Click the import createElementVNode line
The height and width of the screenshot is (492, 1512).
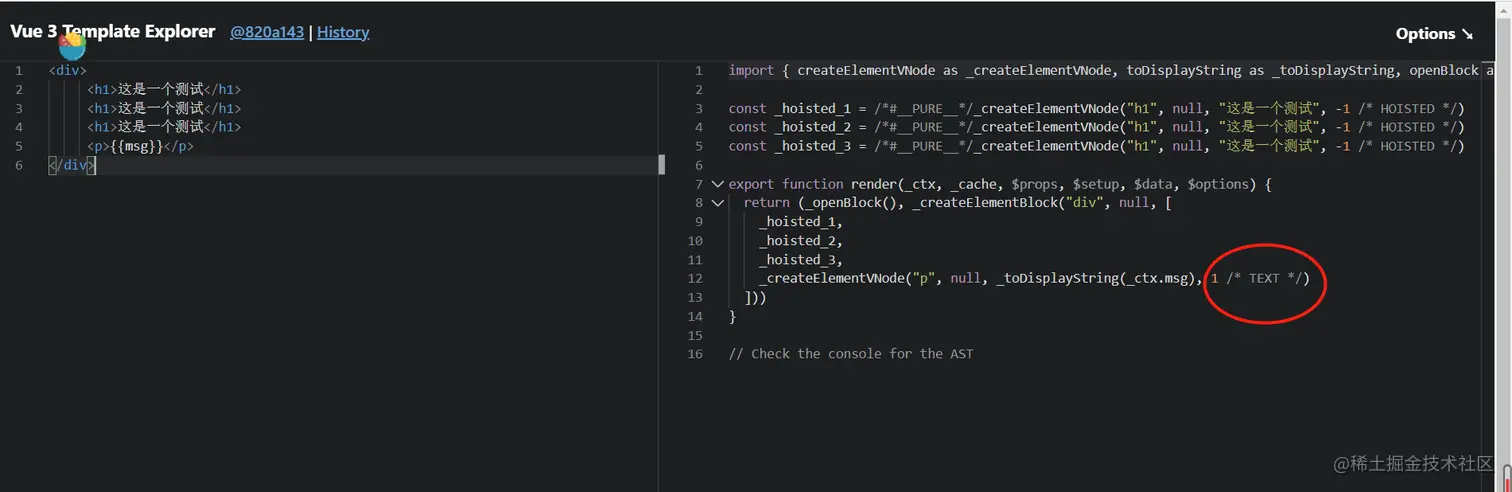(1110, 71)
